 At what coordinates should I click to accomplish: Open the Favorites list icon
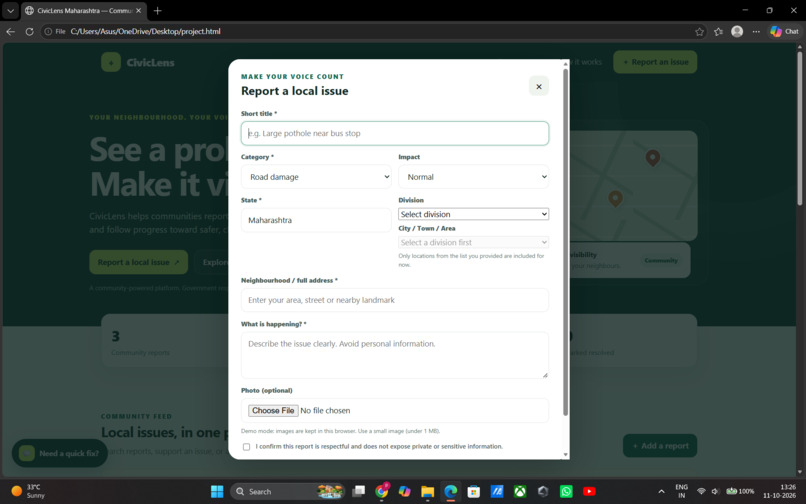click(719, 32)
